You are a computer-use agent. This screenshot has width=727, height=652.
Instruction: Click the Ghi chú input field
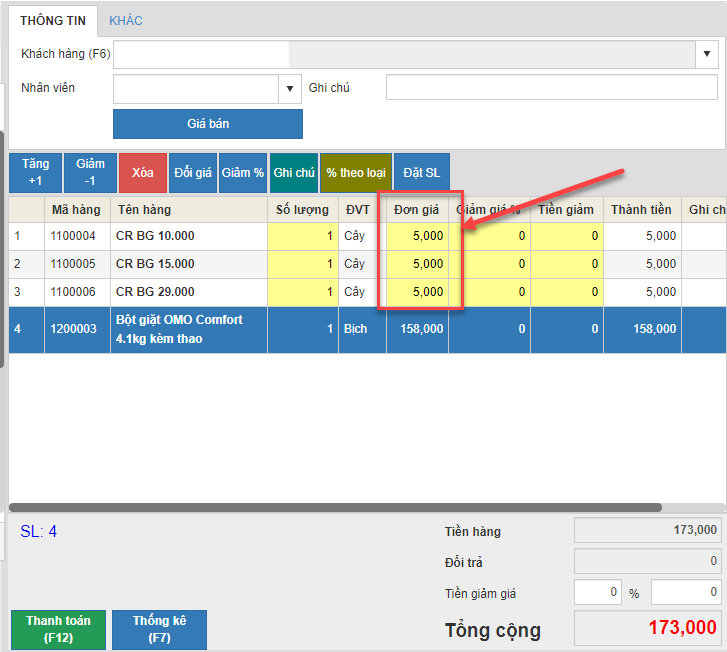click(x=551, y=89)
